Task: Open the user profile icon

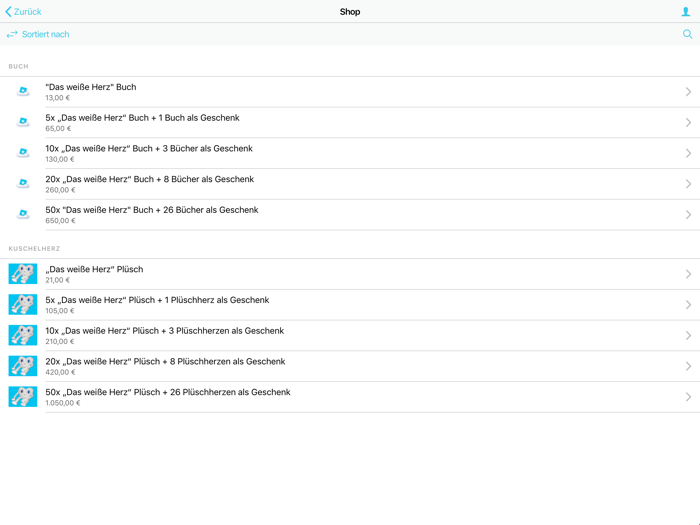Action: tap(686, 12)
